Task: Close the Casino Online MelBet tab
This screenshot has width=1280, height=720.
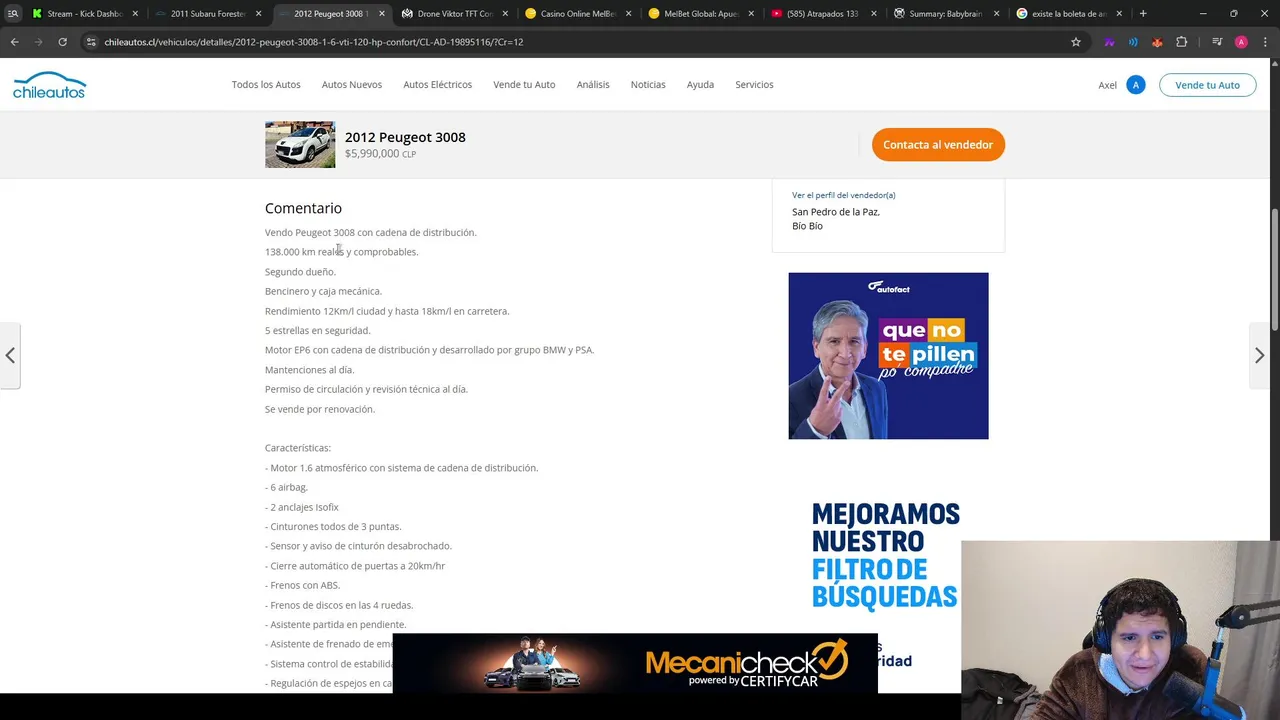Action: (x=627, y=14)
